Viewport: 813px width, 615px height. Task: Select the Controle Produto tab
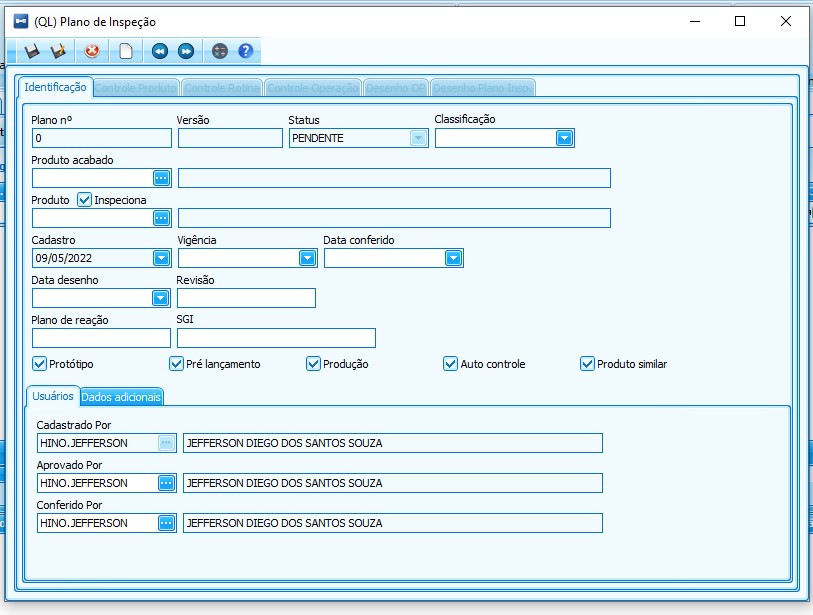coord(136,88)
